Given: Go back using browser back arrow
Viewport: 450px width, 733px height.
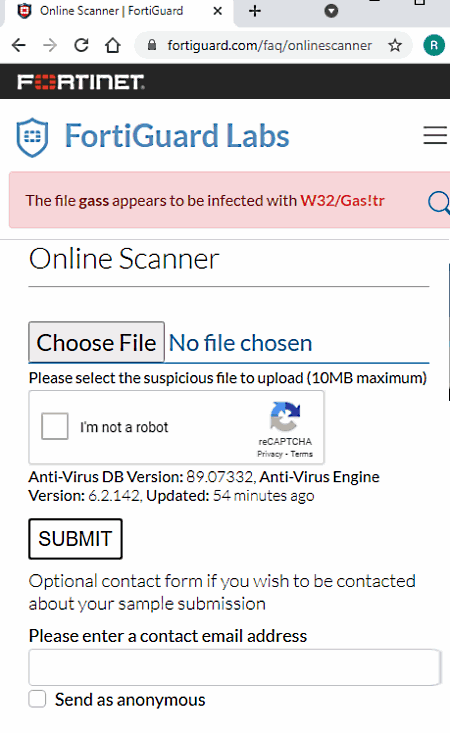Looking at the screenshot, I should pos(19,45).
